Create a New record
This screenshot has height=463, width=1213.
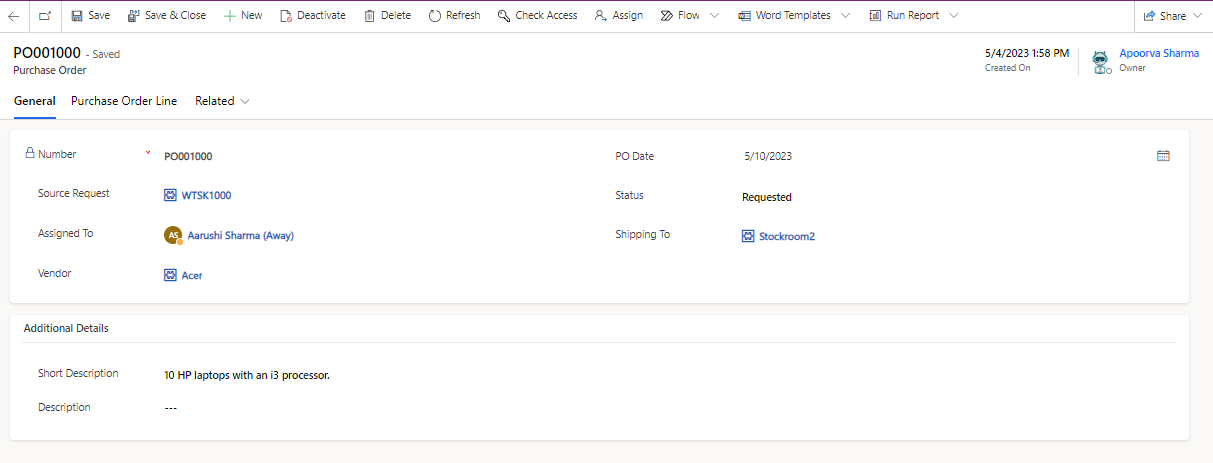pyautogui.click(x=242, y=16)
